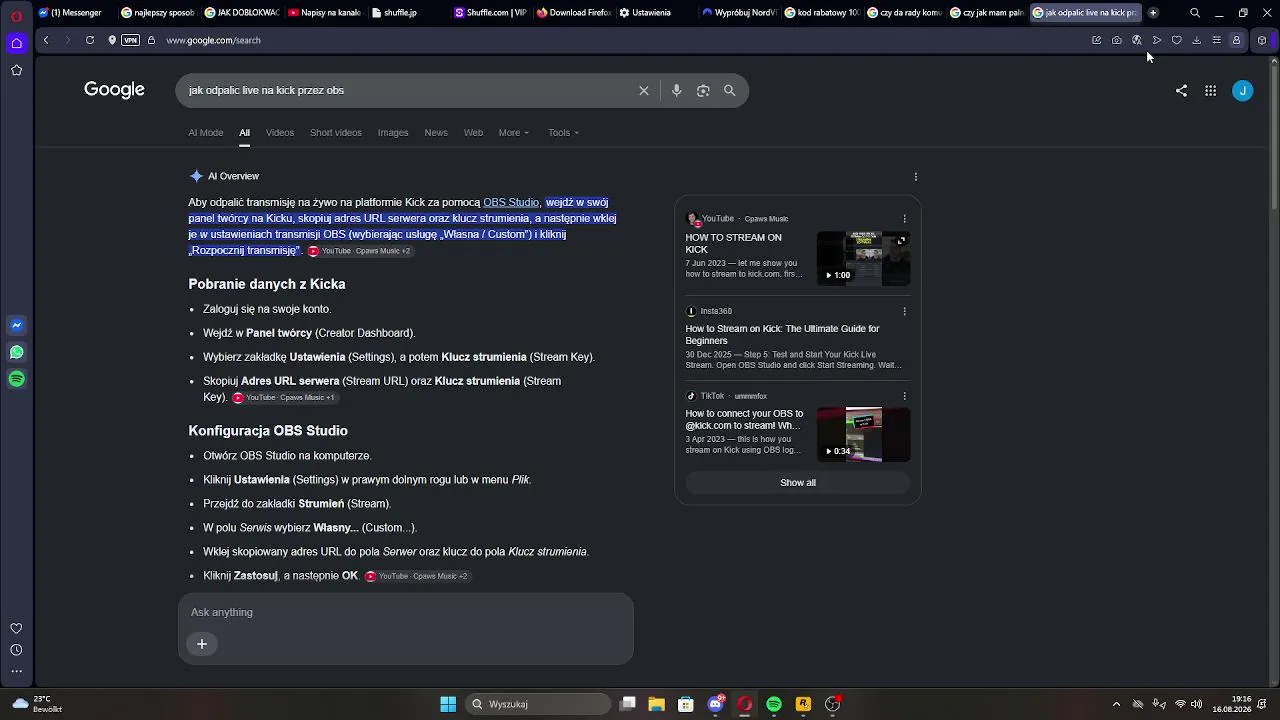Click the Opera profile icon in toolbar
1280x720 pixels.
1237,40
